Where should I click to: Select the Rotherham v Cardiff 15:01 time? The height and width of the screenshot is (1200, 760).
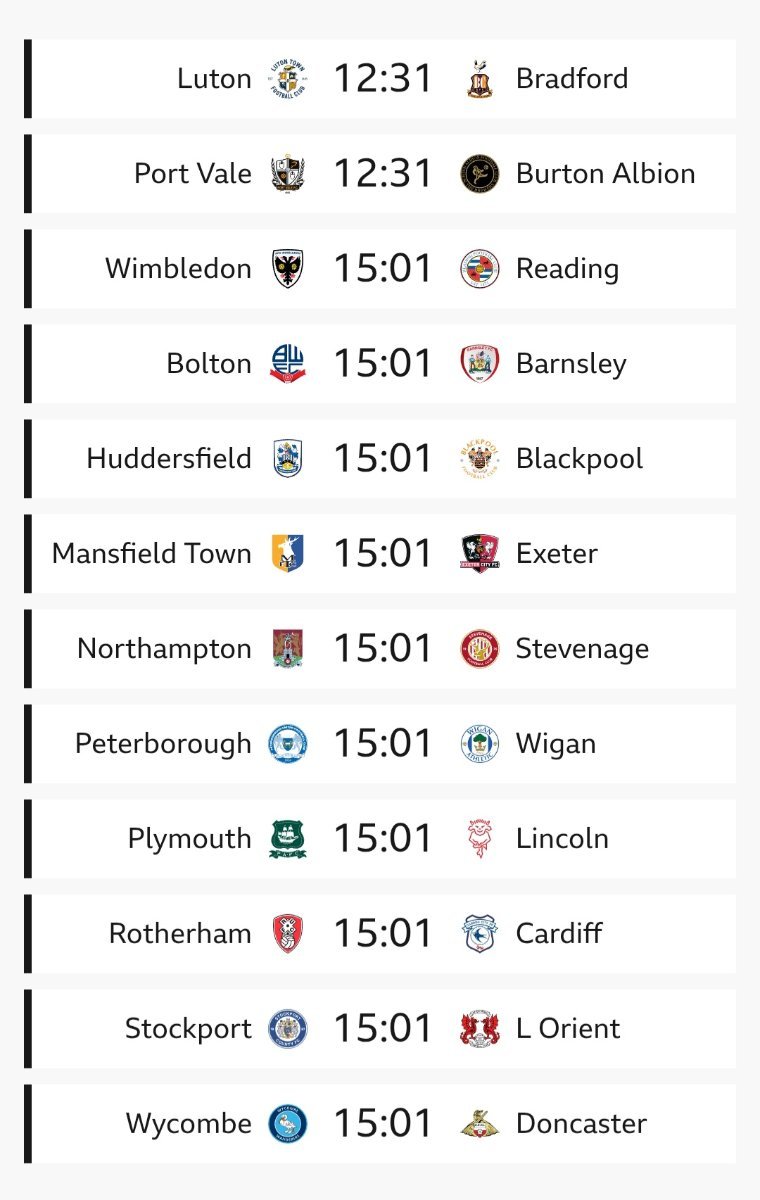click(383, 934)
